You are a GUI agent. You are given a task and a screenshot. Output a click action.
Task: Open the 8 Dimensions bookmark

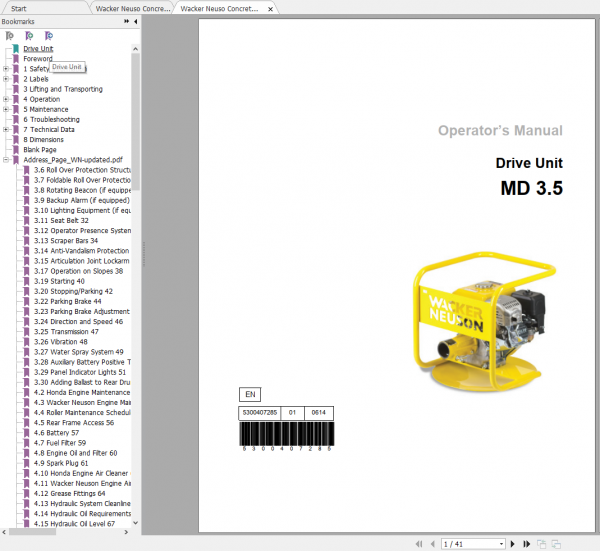pyautogui.click(x=44, y=140)
